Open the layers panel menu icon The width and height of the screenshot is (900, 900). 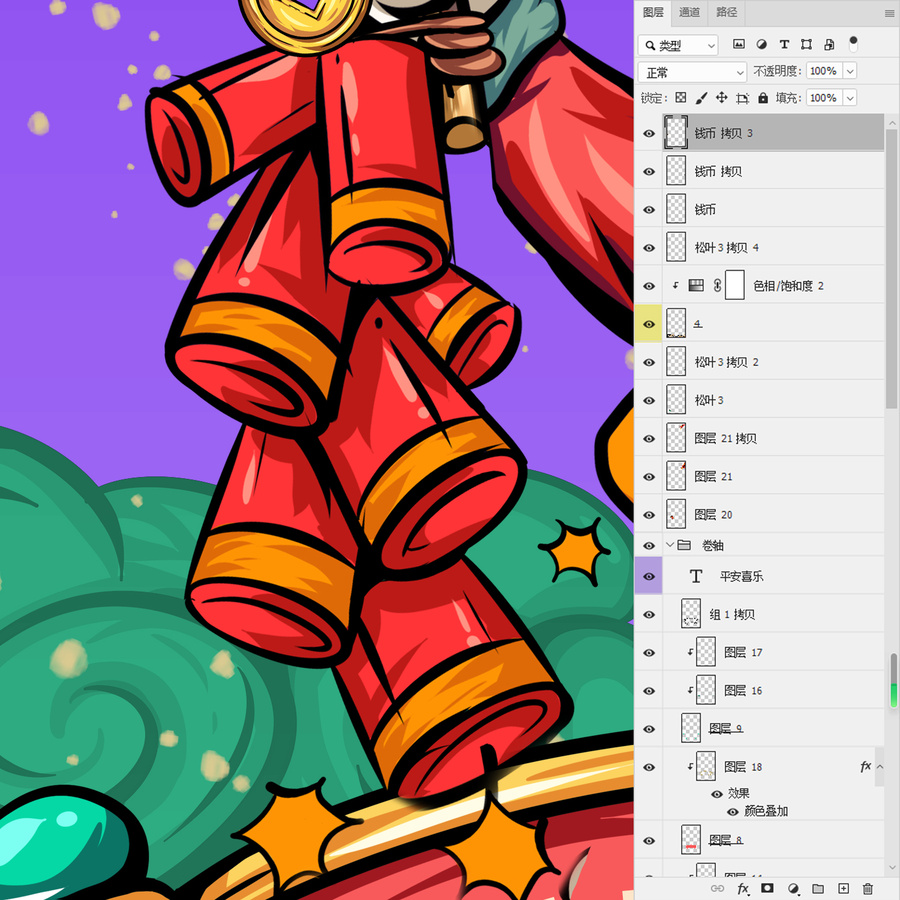889,13
